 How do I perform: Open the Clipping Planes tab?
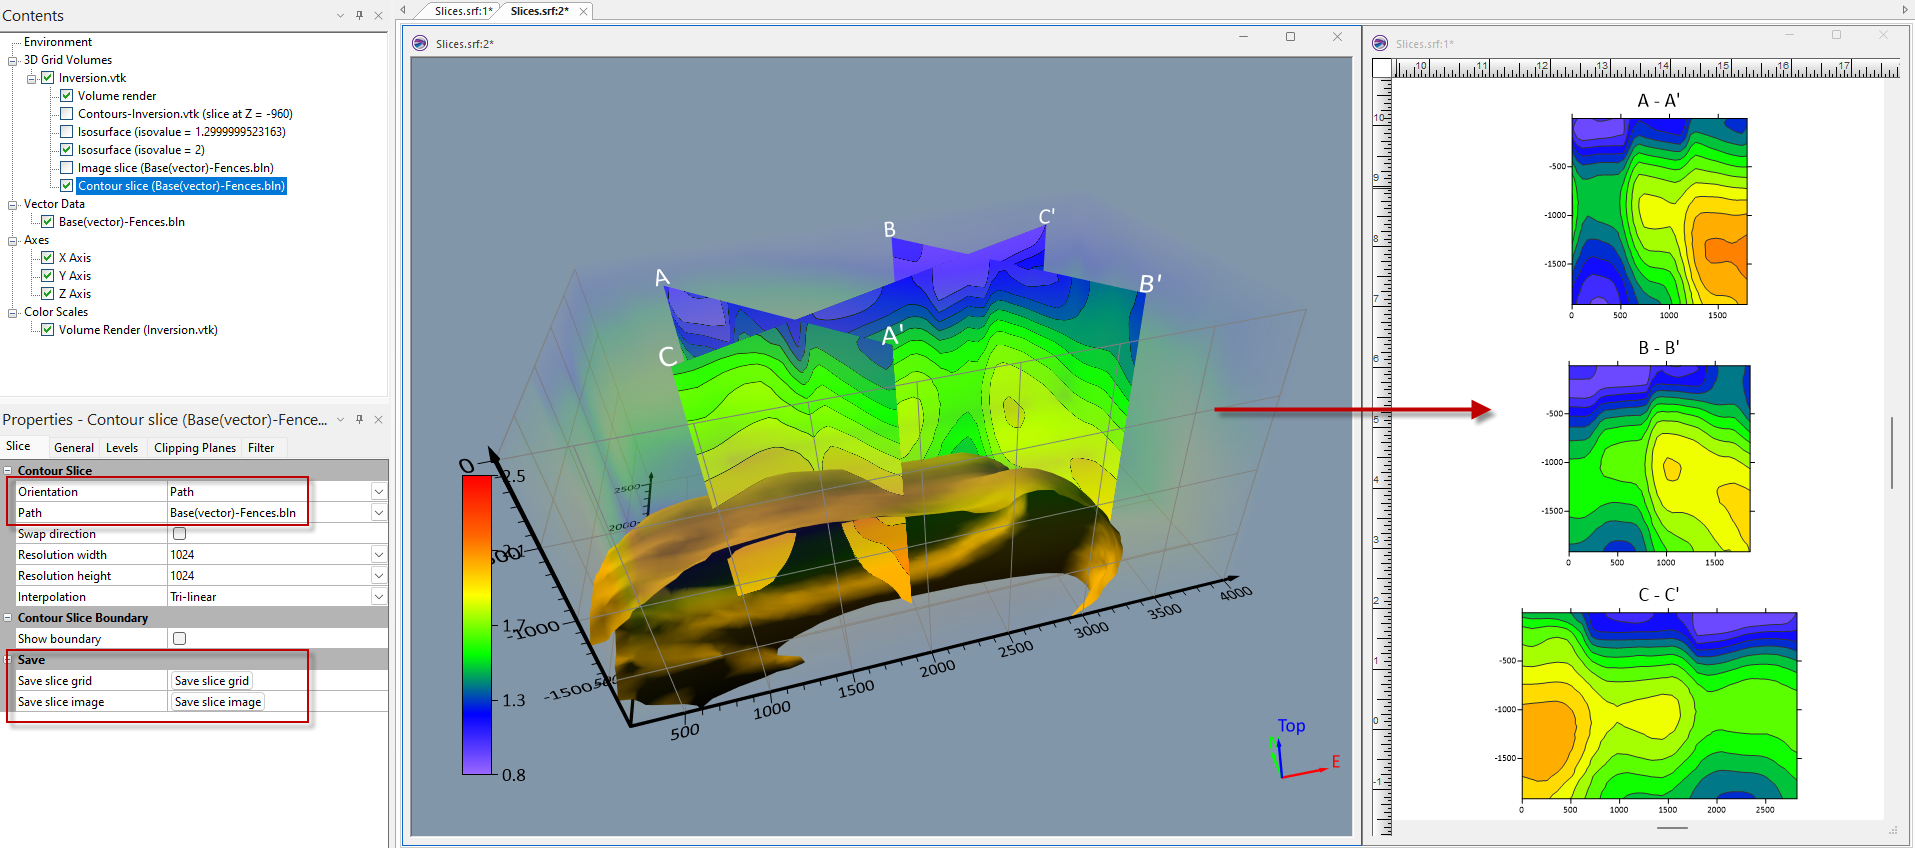point(195,448)
